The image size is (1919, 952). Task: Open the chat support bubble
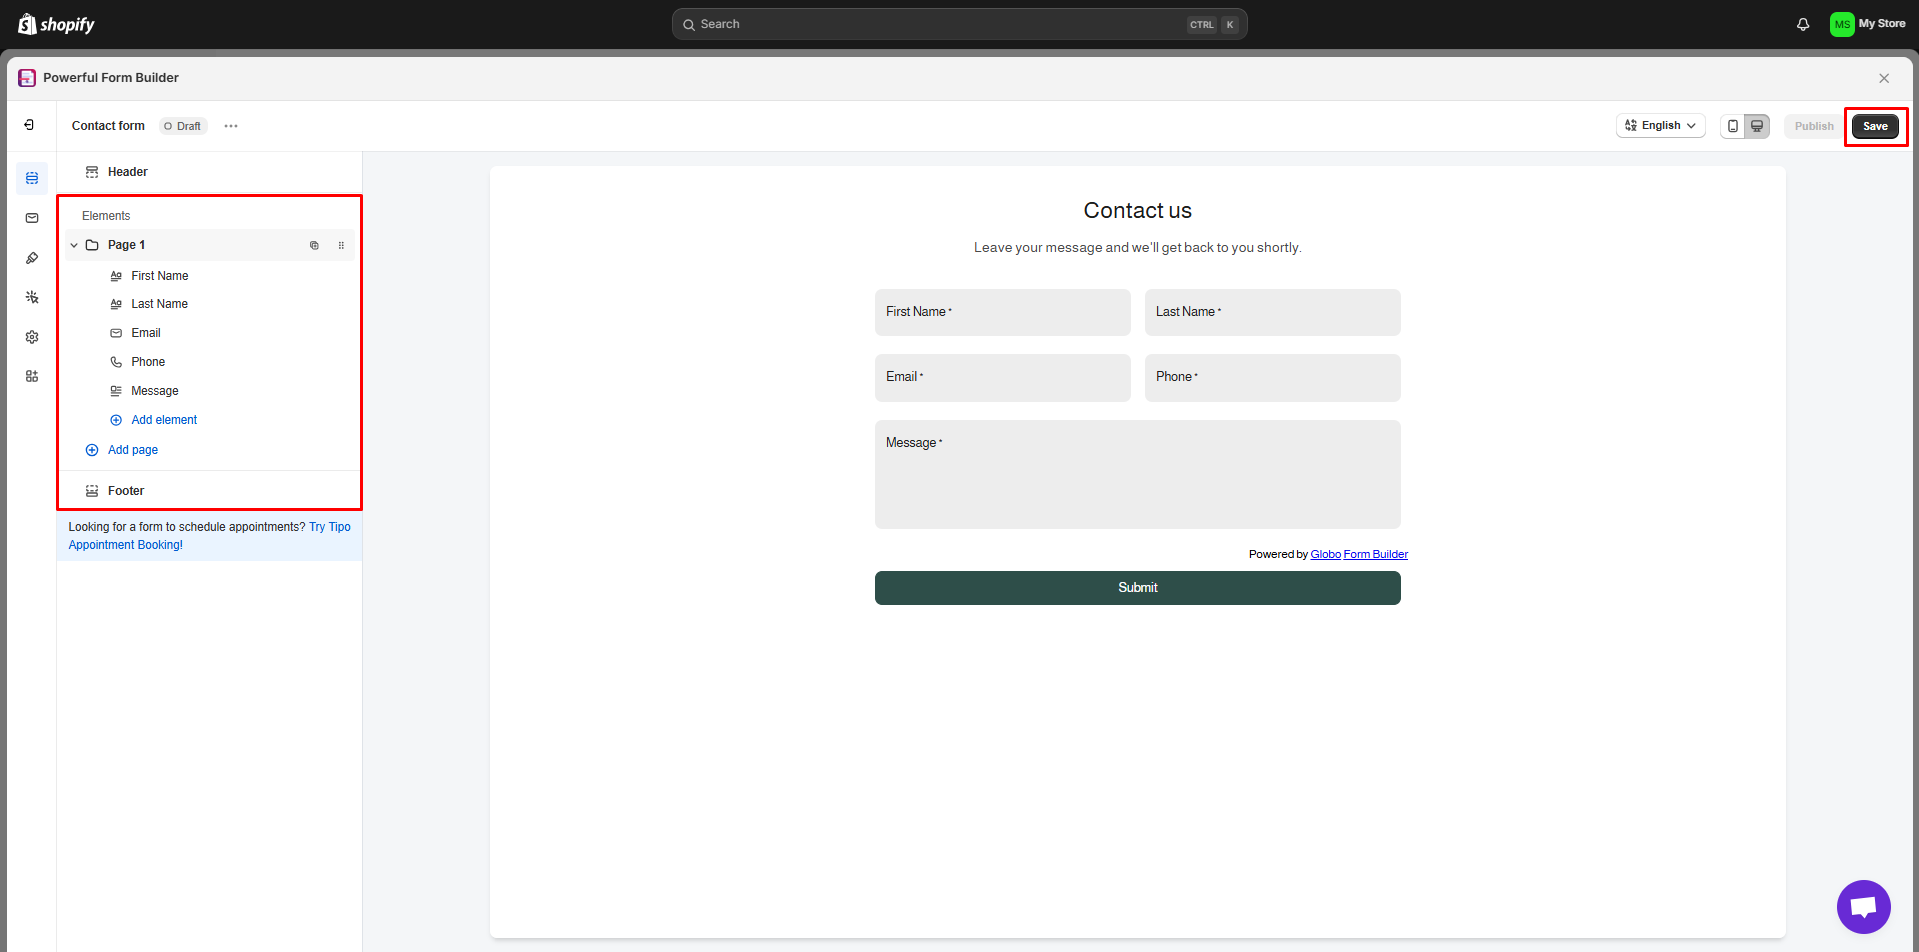point(1863,906)
